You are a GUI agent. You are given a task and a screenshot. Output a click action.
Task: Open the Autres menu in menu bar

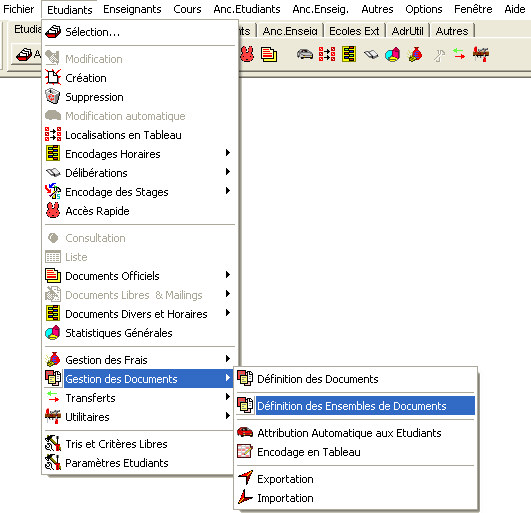(x=377, y=9)
